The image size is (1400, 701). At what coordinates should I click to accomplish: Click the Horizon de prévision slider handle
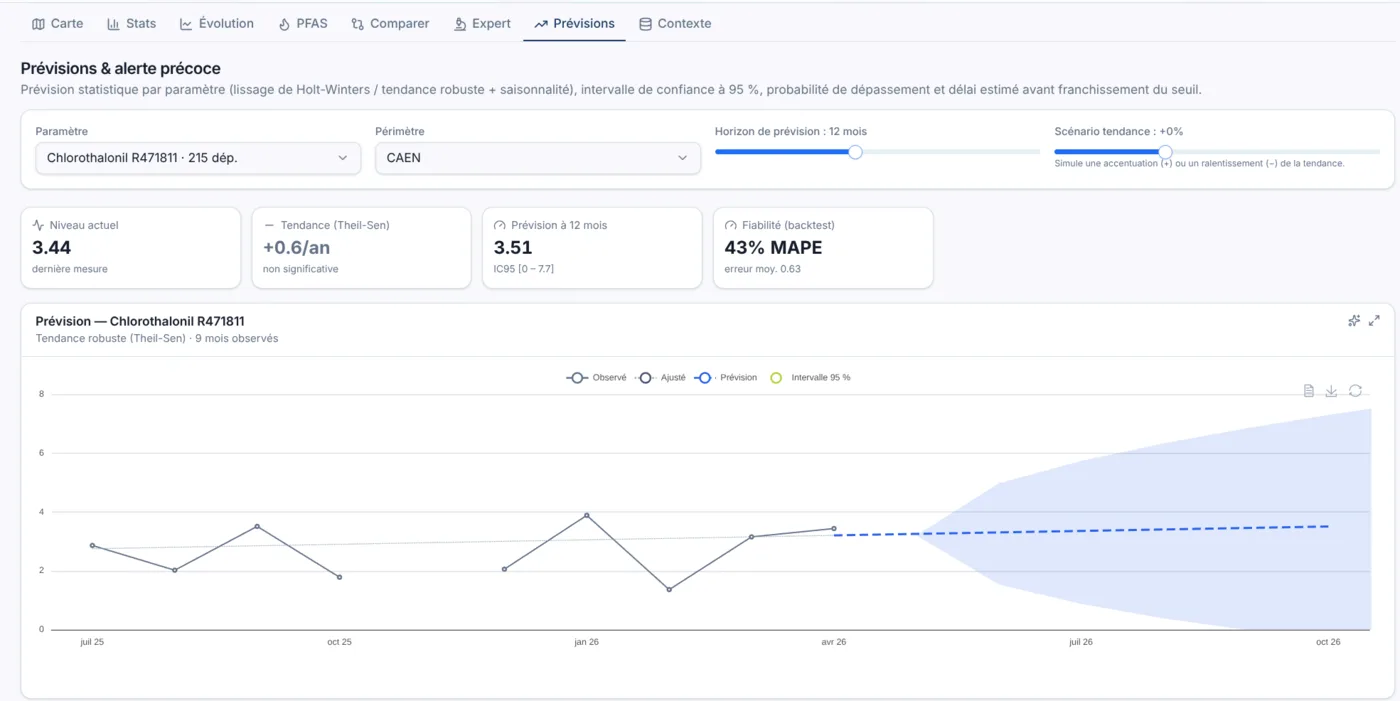coord(855,152)
